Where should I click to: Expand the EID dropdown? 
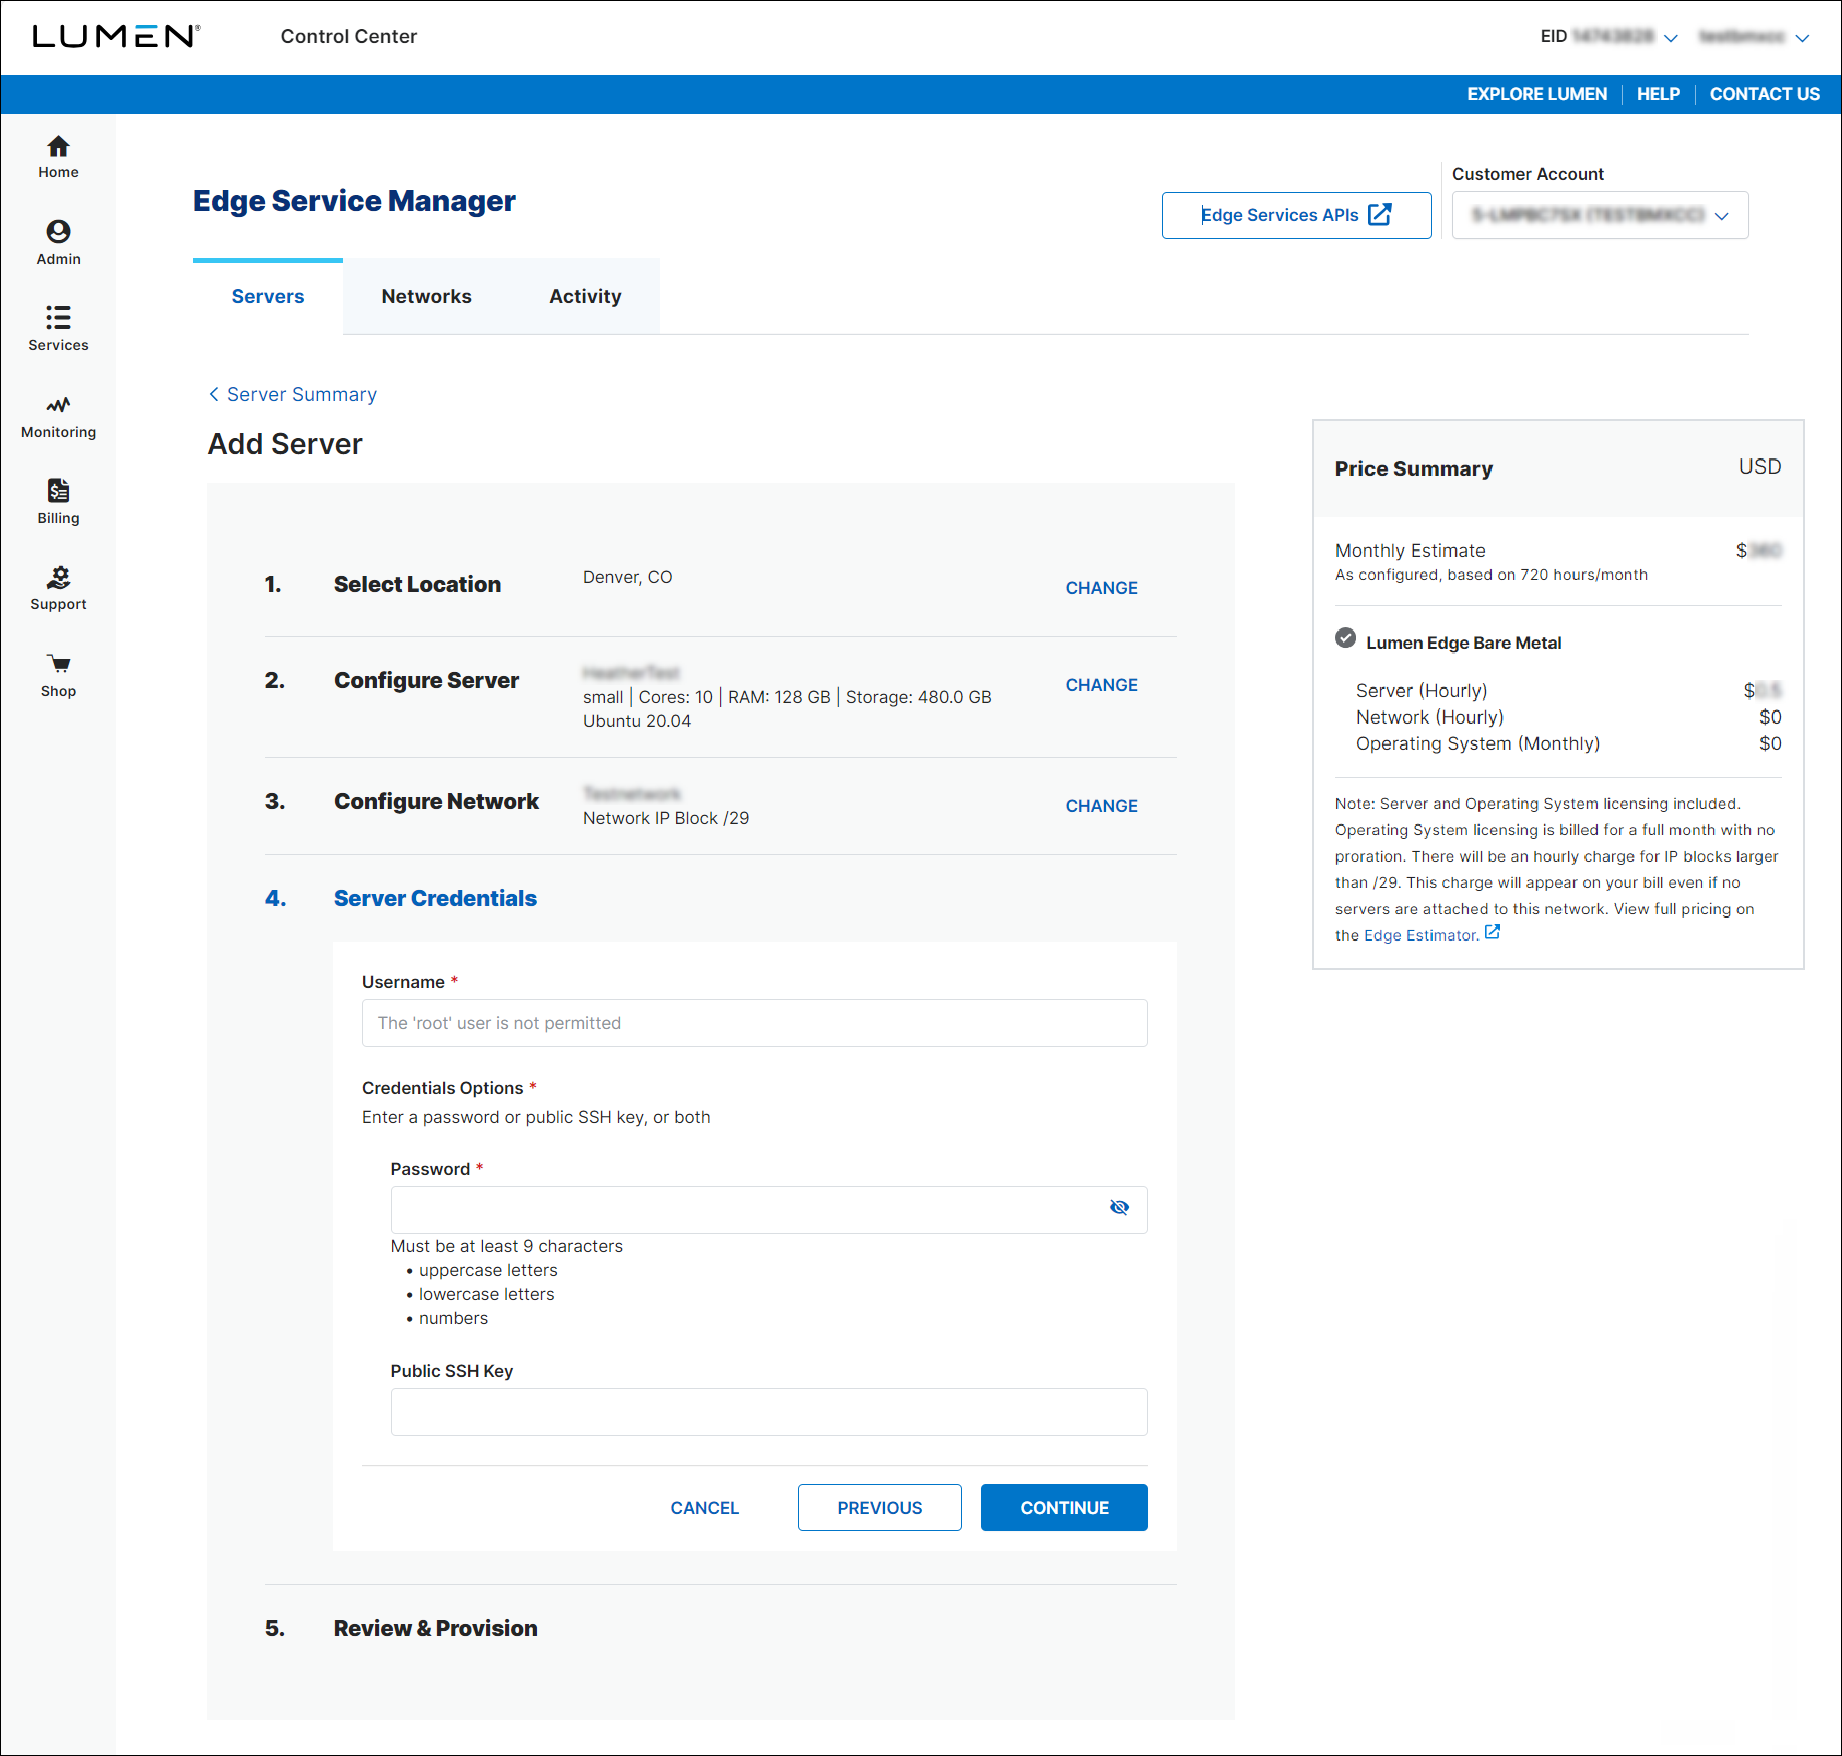(1671, 38)
